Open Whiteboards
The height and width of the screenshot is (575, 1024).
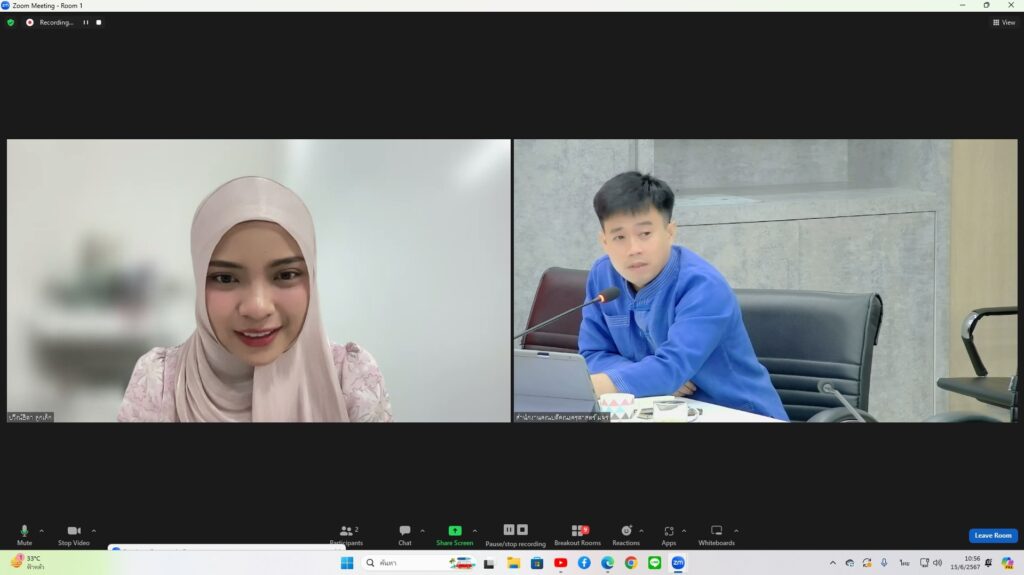(716, 535)
